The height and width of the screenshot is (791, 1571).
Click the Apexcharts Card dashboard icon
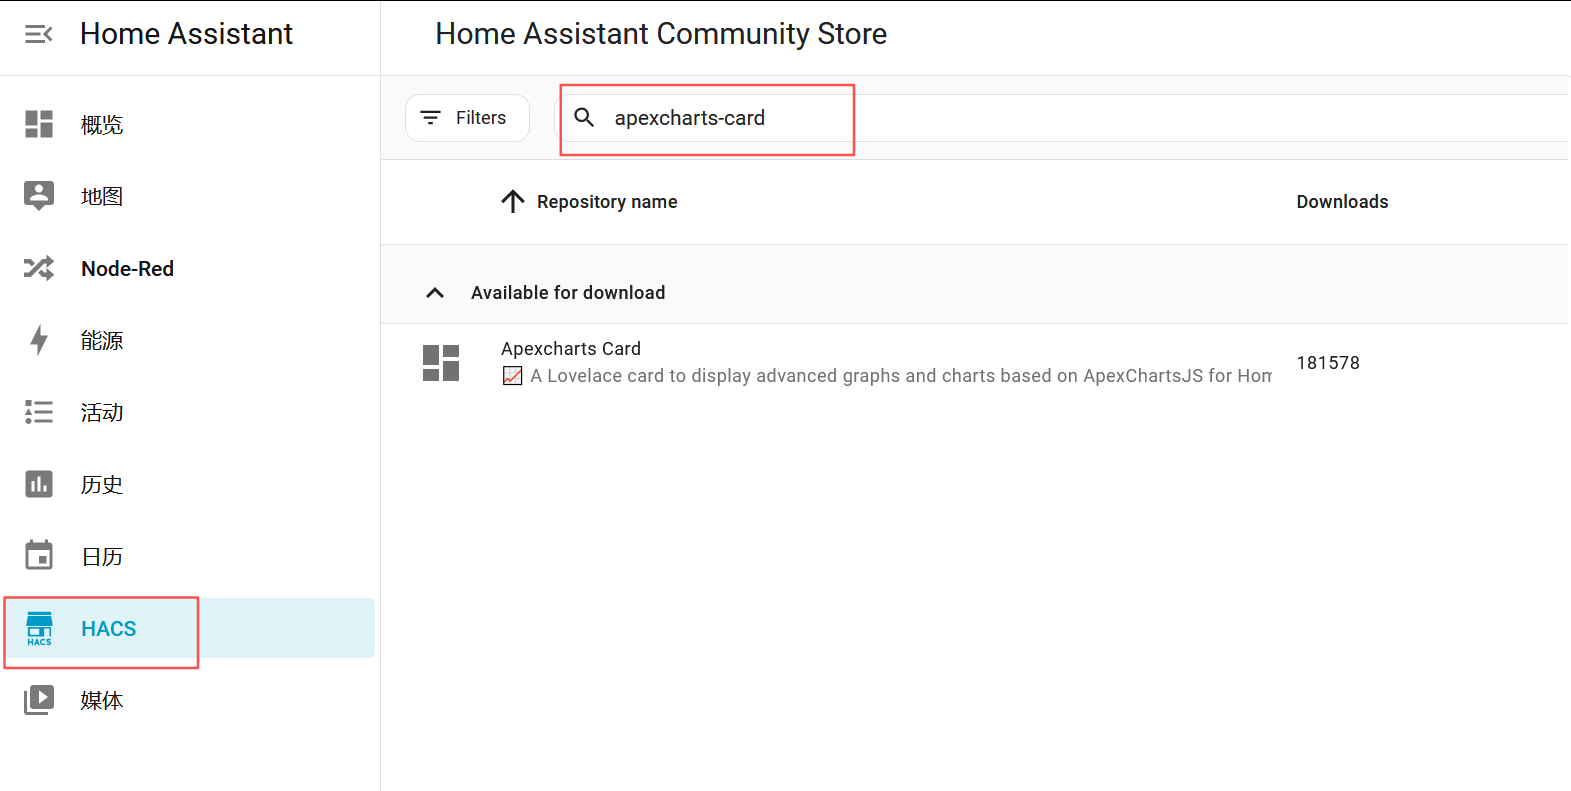tap(441, 363)
